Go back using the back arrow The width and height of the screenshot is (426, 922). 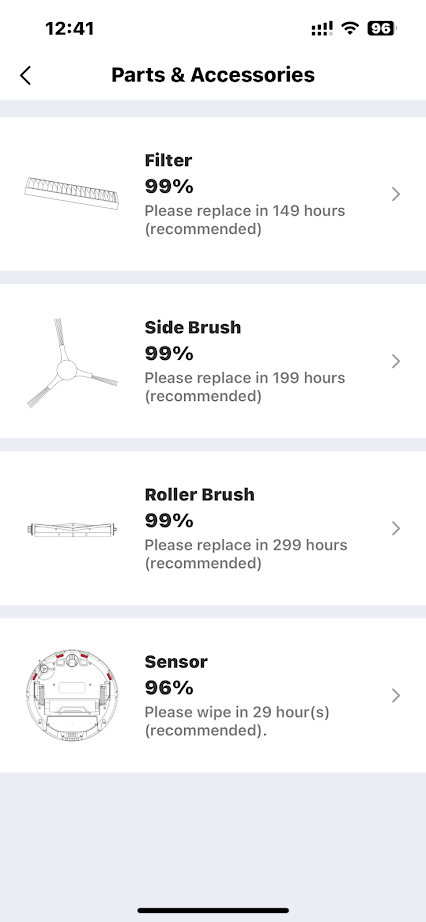click(x=25, y=75)
